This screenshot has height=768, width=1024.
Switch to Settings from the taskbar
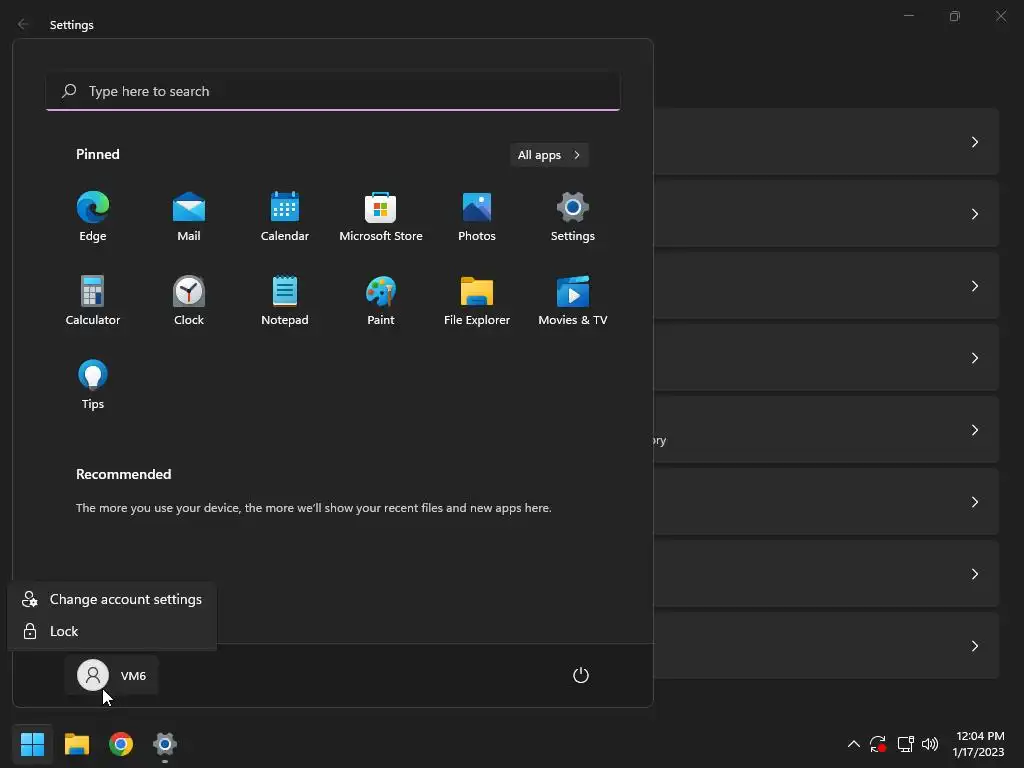click(165, 744)
